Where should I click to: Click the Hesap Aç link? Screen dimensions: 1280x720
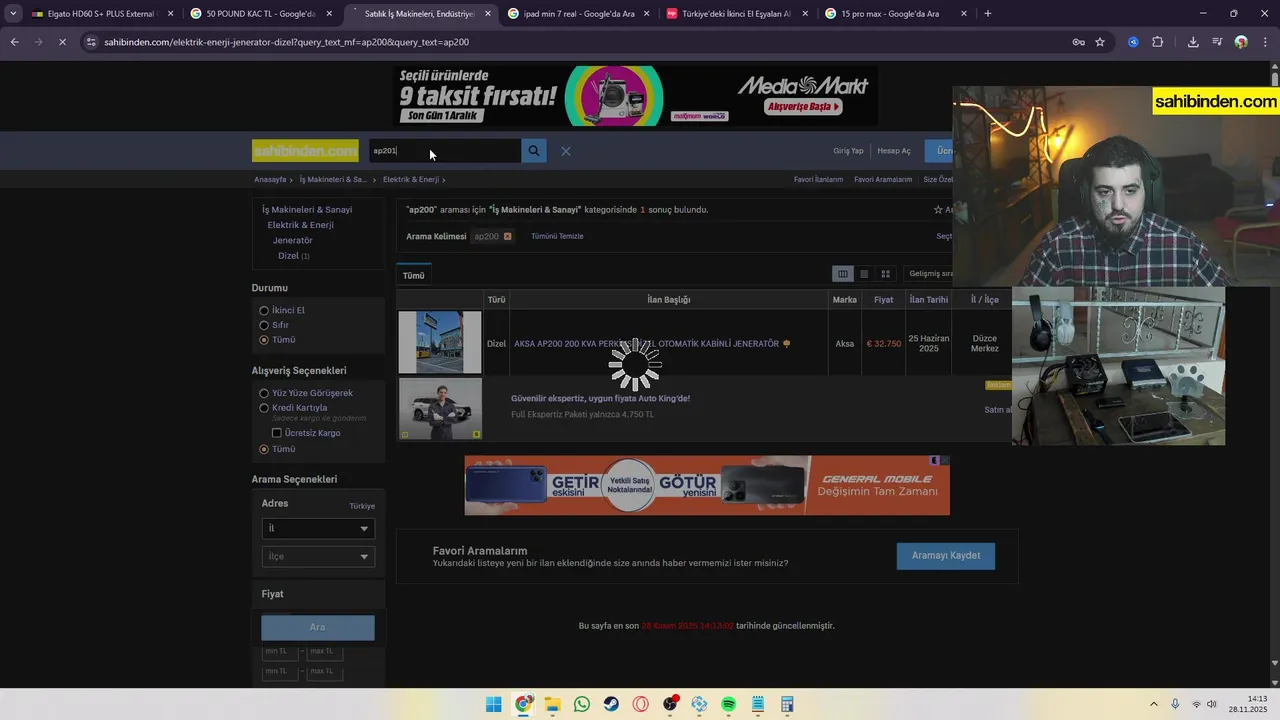click(x=894, y=151)
